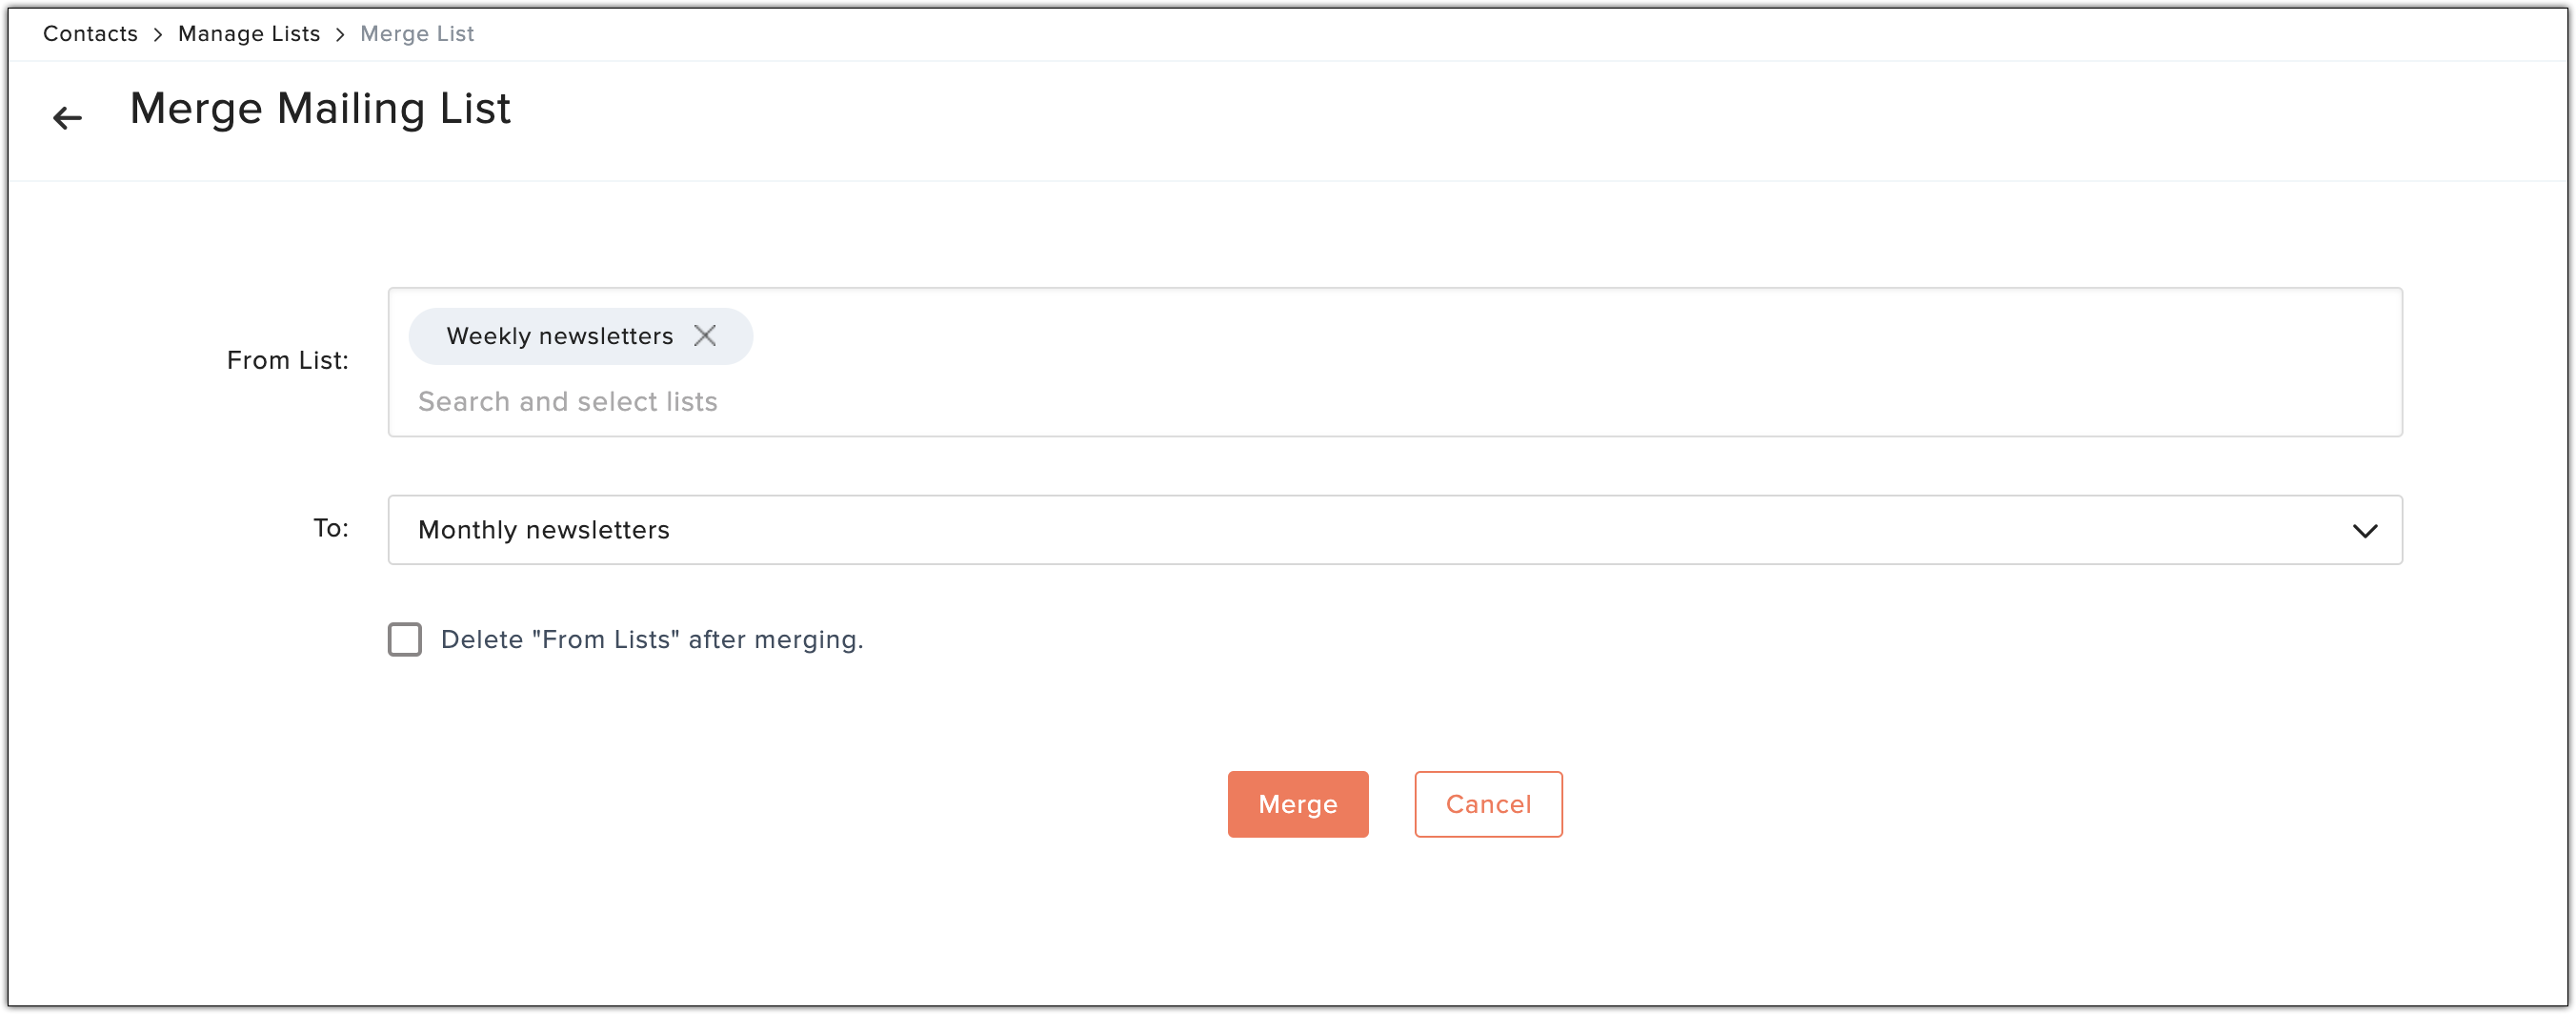Click the chevron separator after Manage Lists
The height and width of the screenshot is (1014, 2576).
click(340, 35)
